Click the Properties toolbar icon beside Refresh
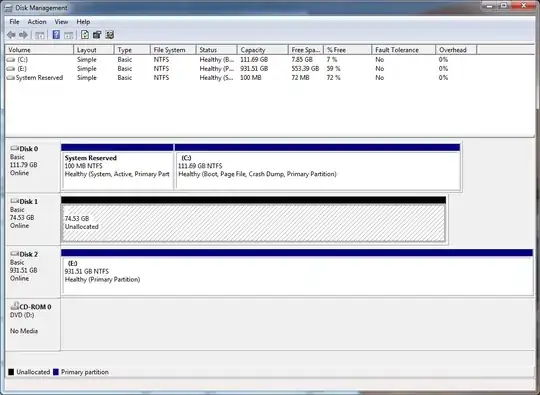Image resolution: width=540 pixels, height=395 pixels. pyautogui.click(x=97, y=35)
